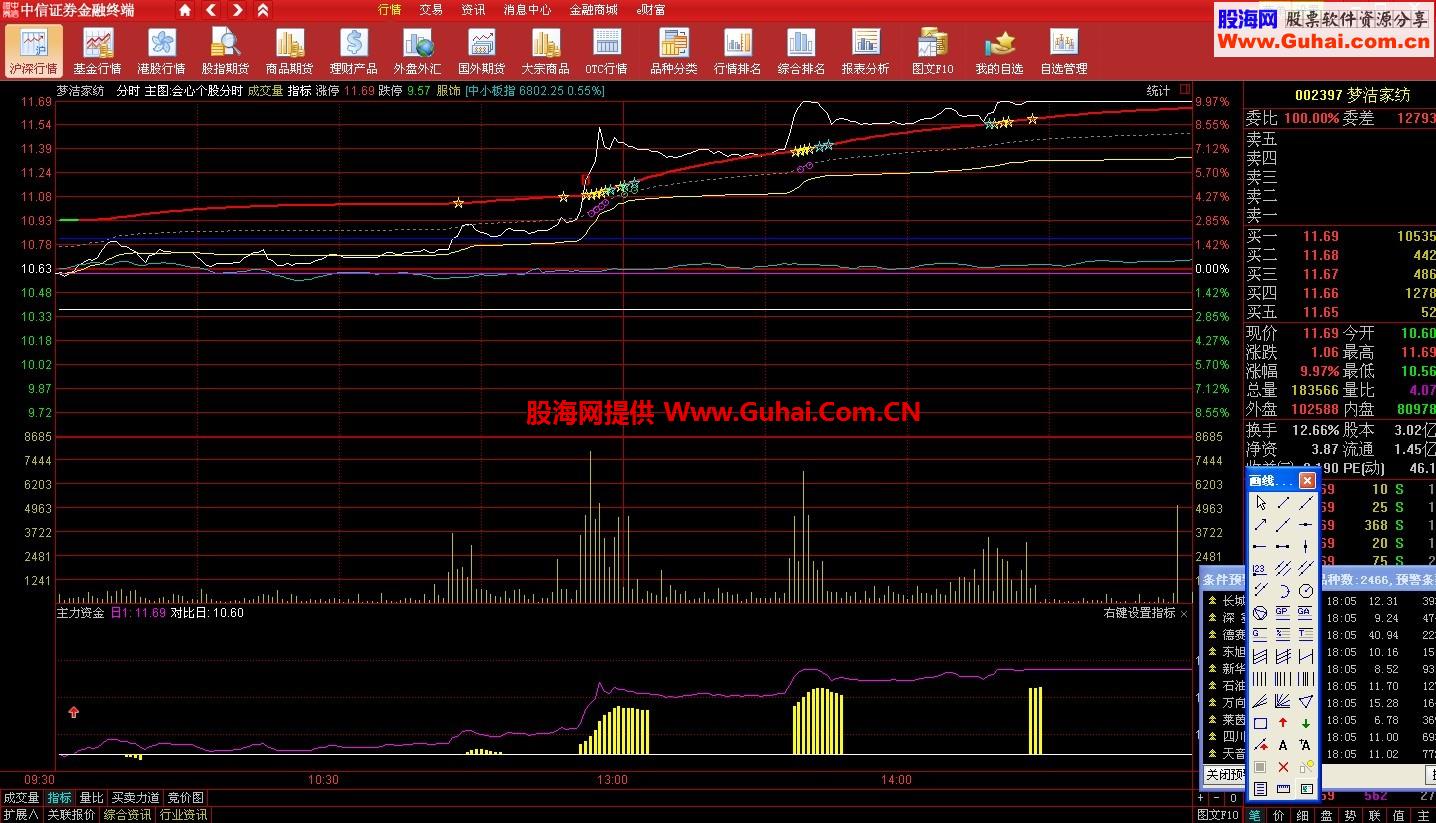Open the 商品期货 toolbar icon

289,50
